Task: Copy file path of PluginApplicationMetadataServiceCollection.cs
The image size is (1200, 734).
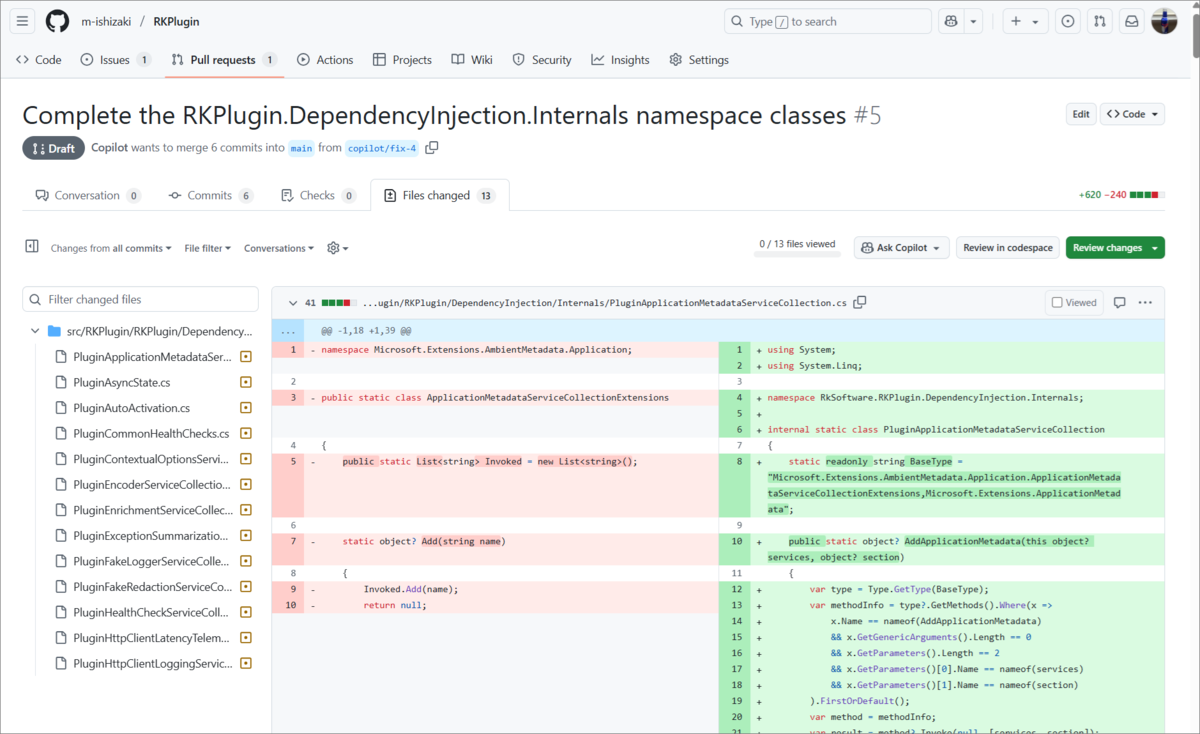Action: tap(860, 302)
